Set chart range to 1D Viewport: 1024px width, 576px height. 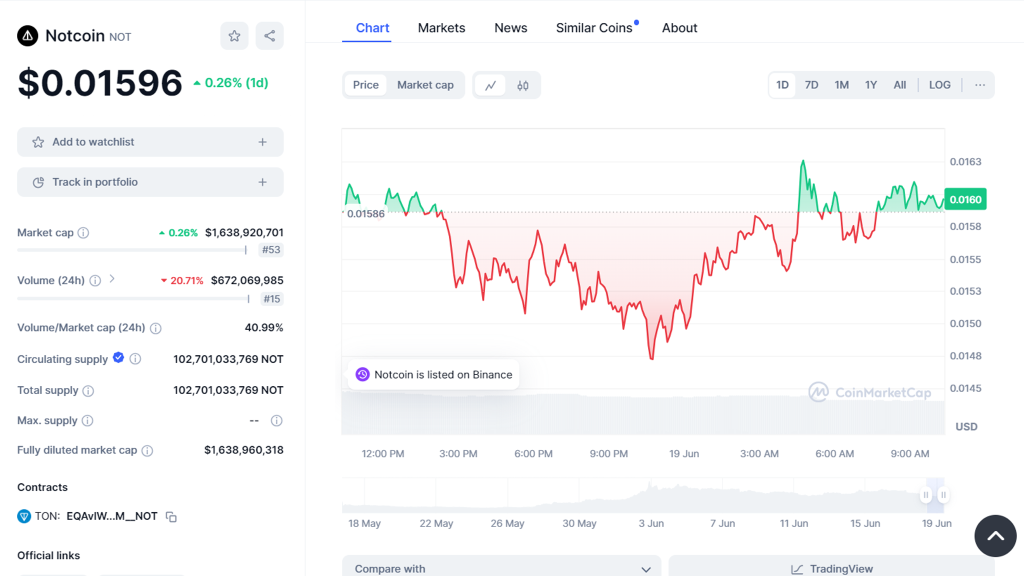coord(782,85)
